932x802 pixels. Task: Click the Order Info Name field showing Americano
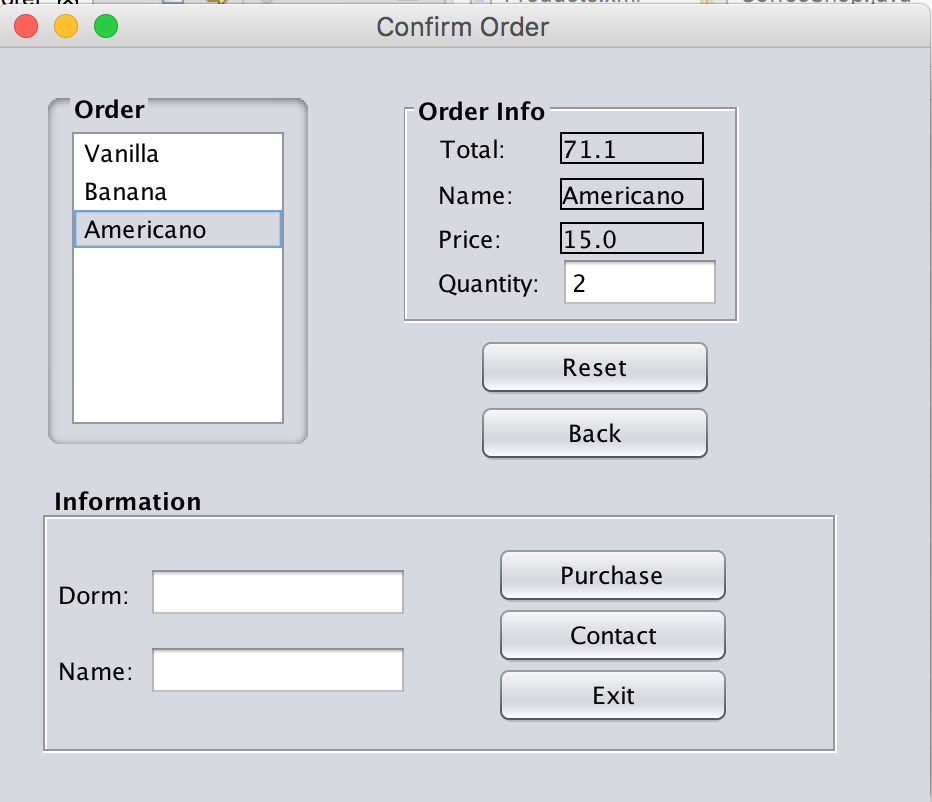point(632,194)
